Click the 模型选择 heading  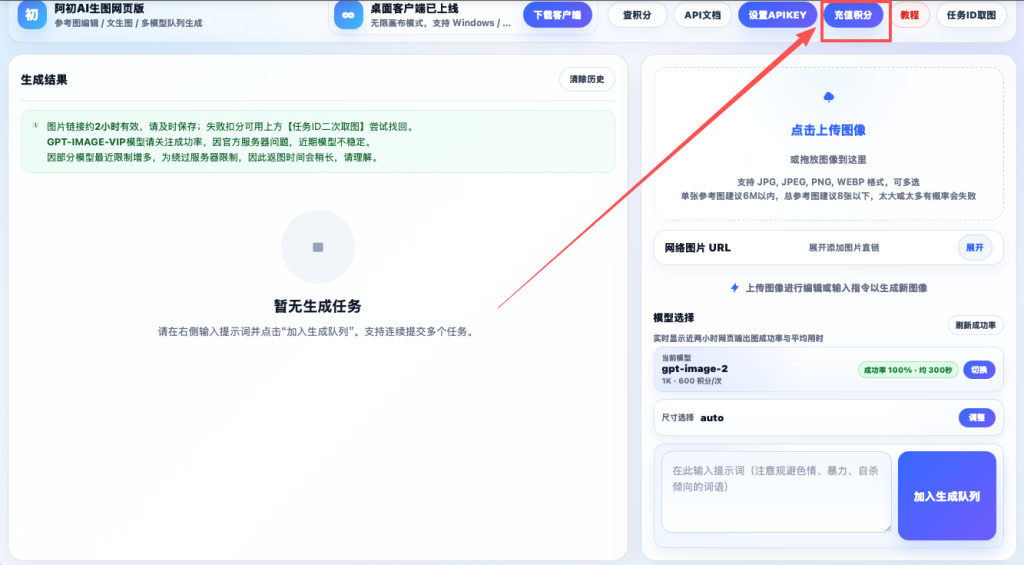click(673, 317)
